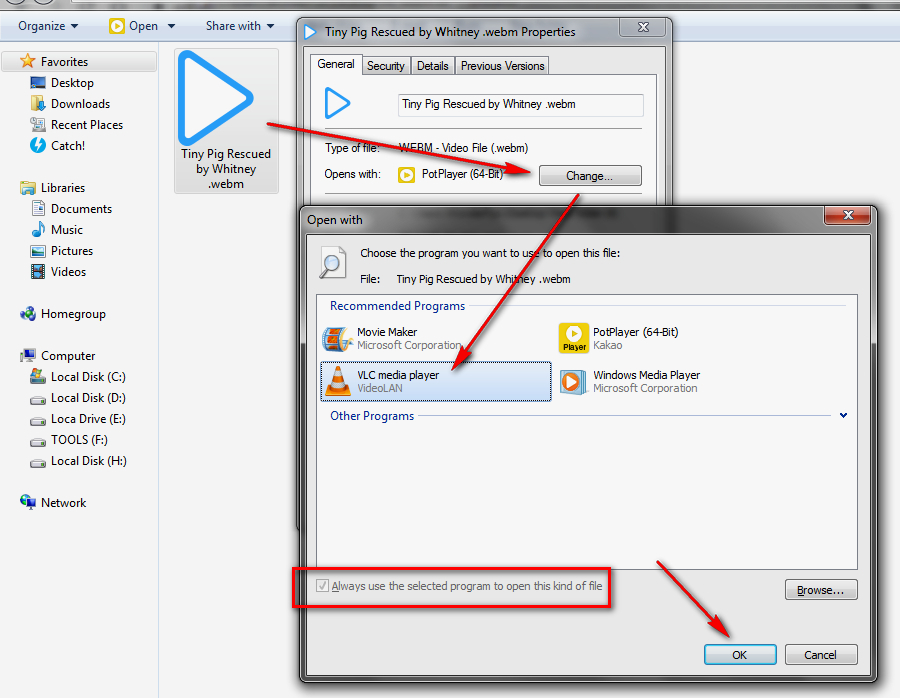Open Desktop icon in Favorites
The width and height of the screenshot is (900, 698).
coord(38,83)
